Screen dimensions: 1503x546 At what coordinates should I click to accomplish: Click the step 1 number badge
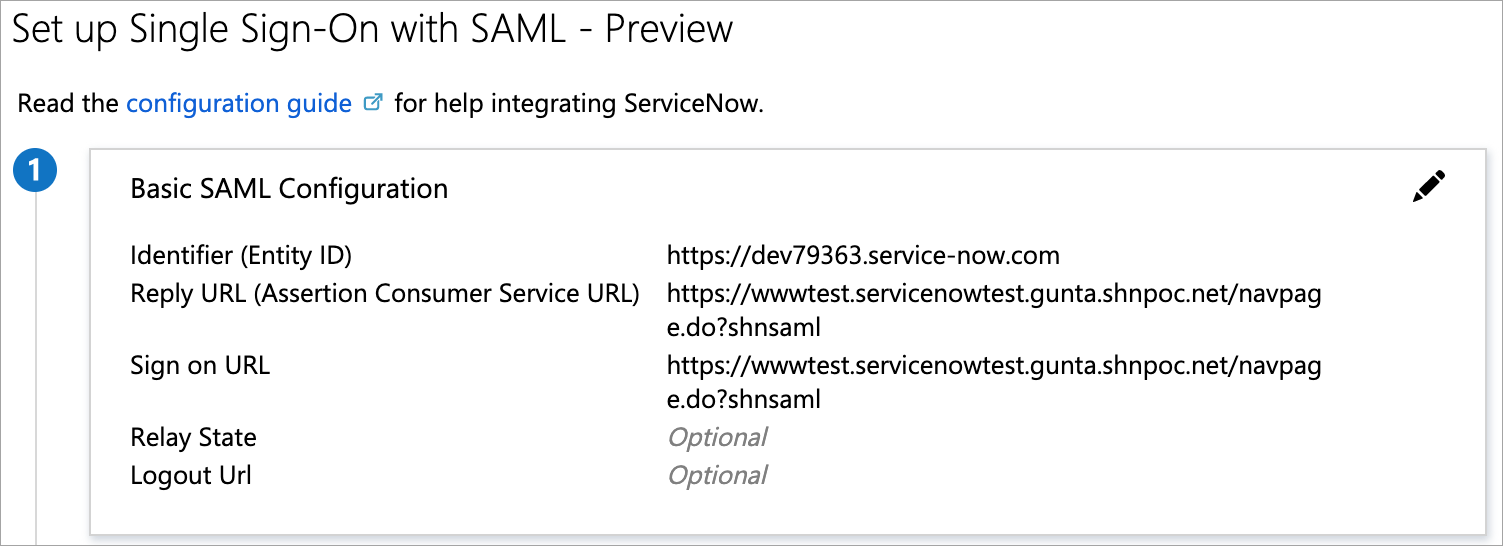point(35,172)
